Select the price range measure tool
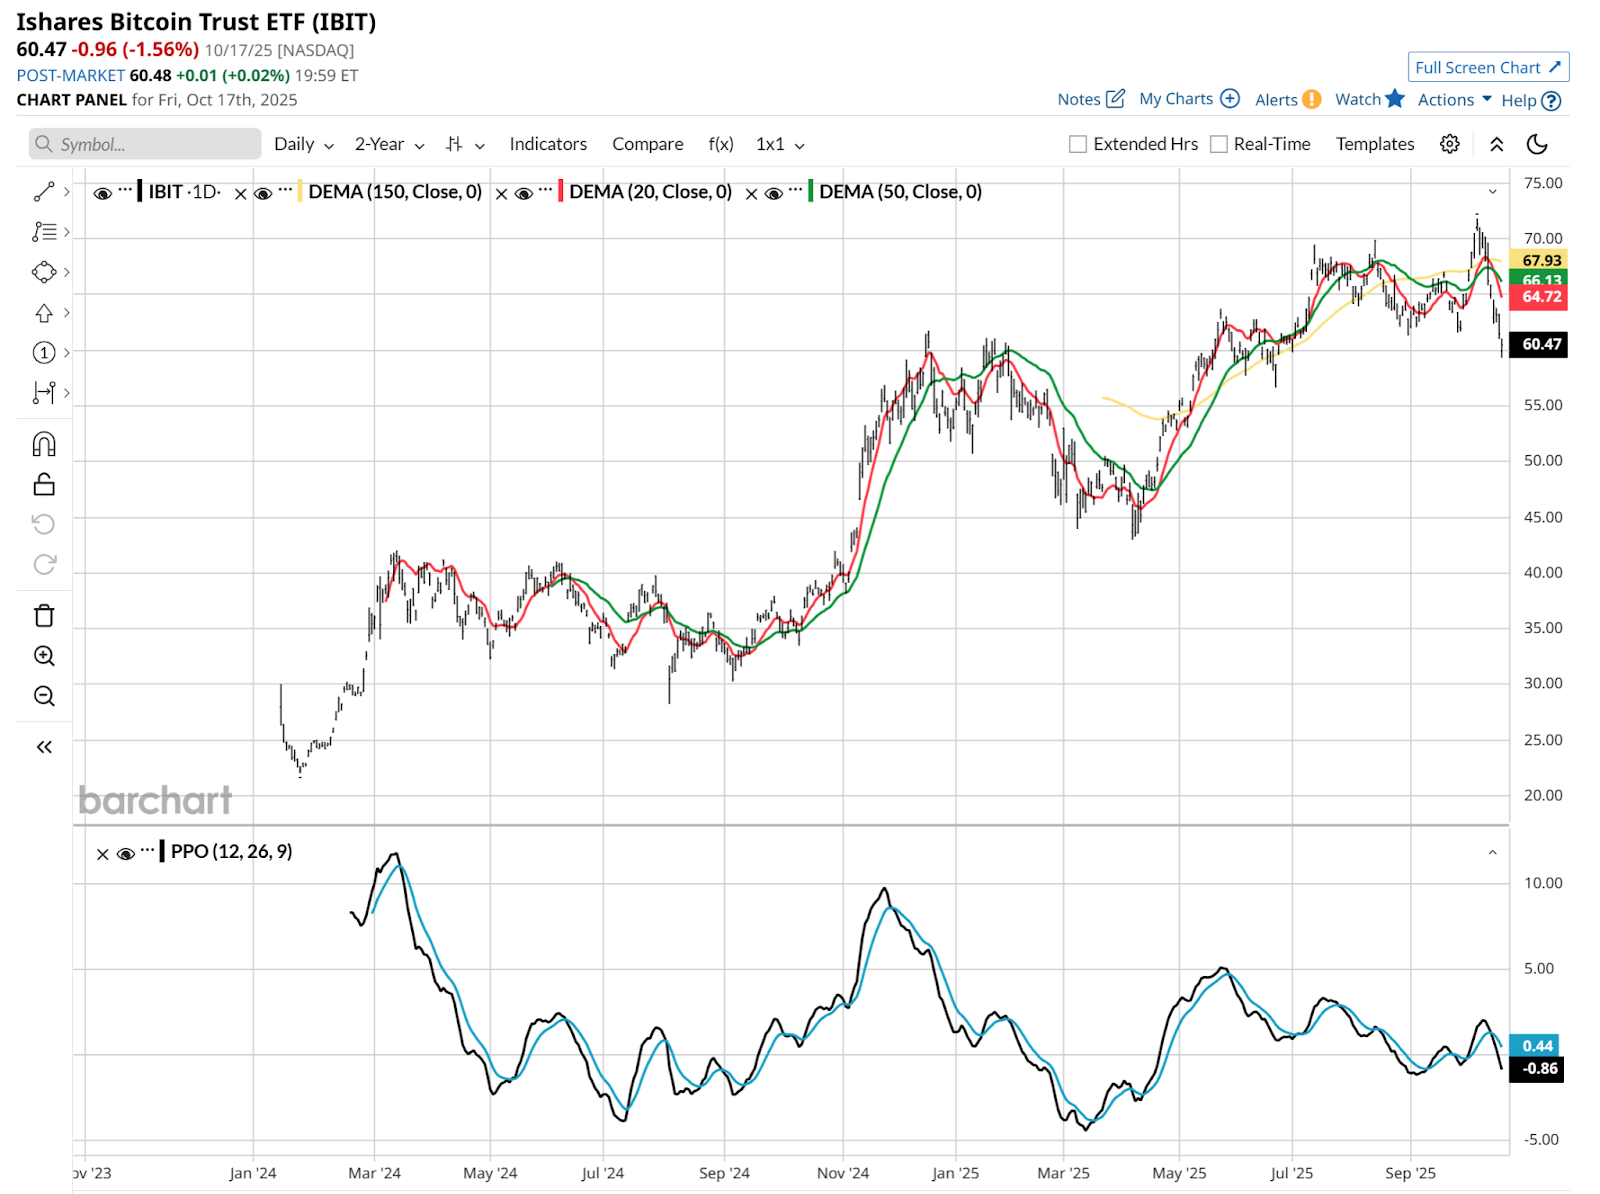Viewport: 1600px width, 1194px height. 44,393
